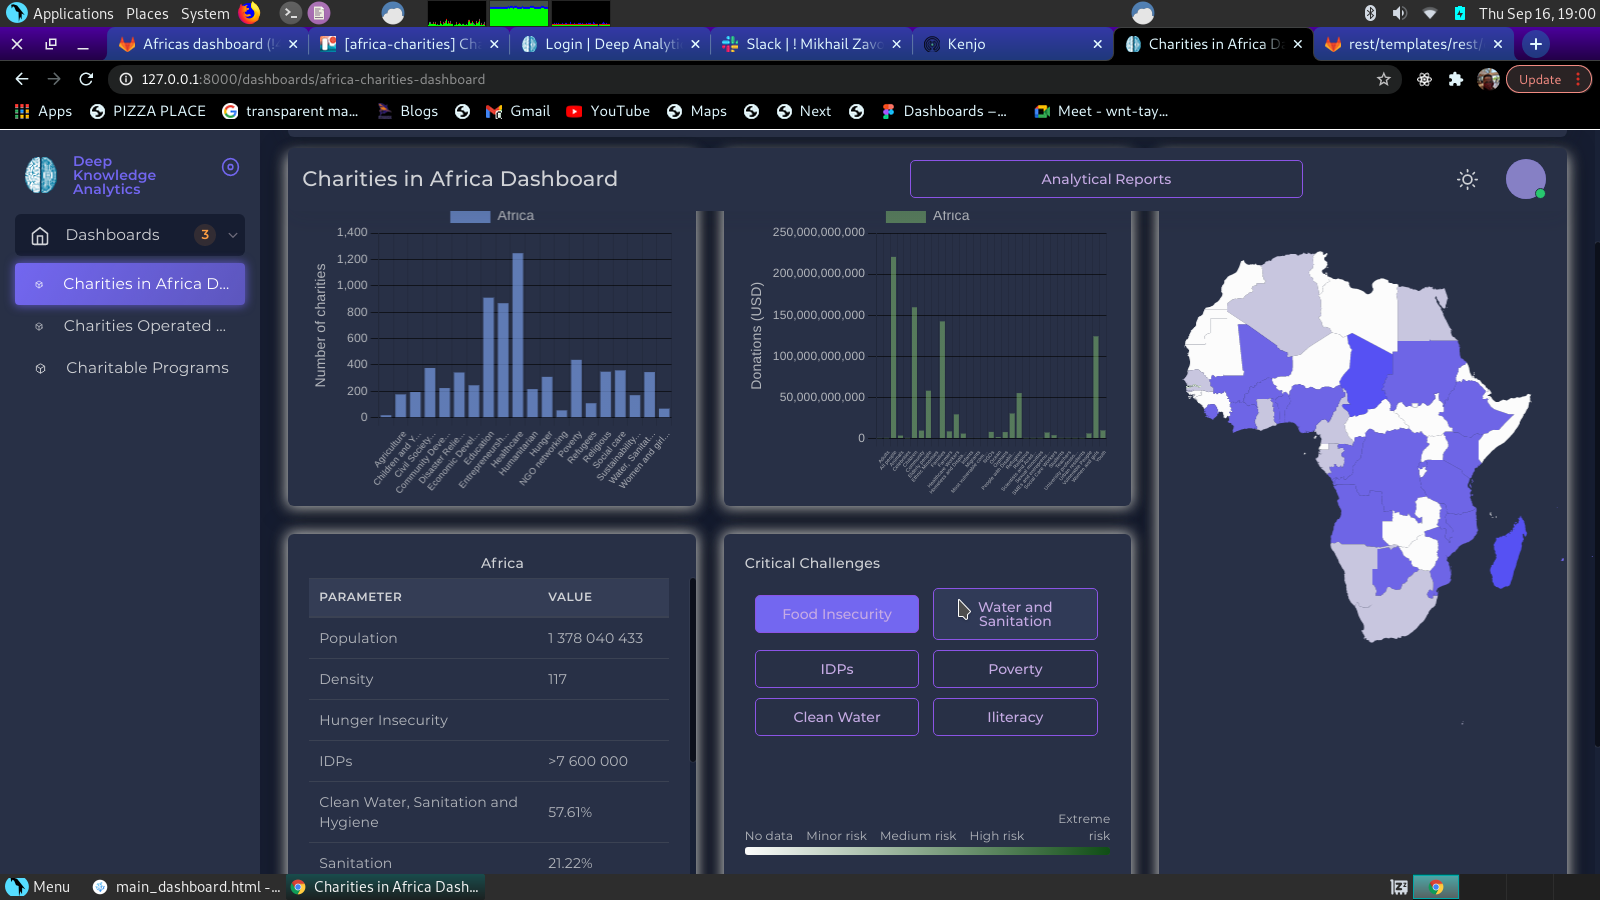Toggle Water and Sanitation challenge

coord(1015,614)
